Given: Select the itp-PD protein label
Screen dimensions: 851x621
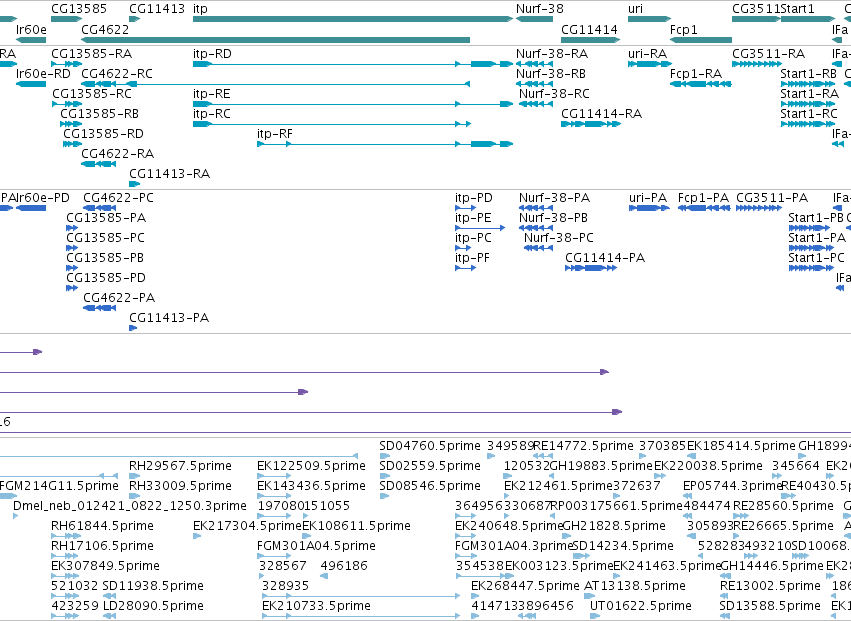Looking at the screenshot, I should tap(474, 198).
